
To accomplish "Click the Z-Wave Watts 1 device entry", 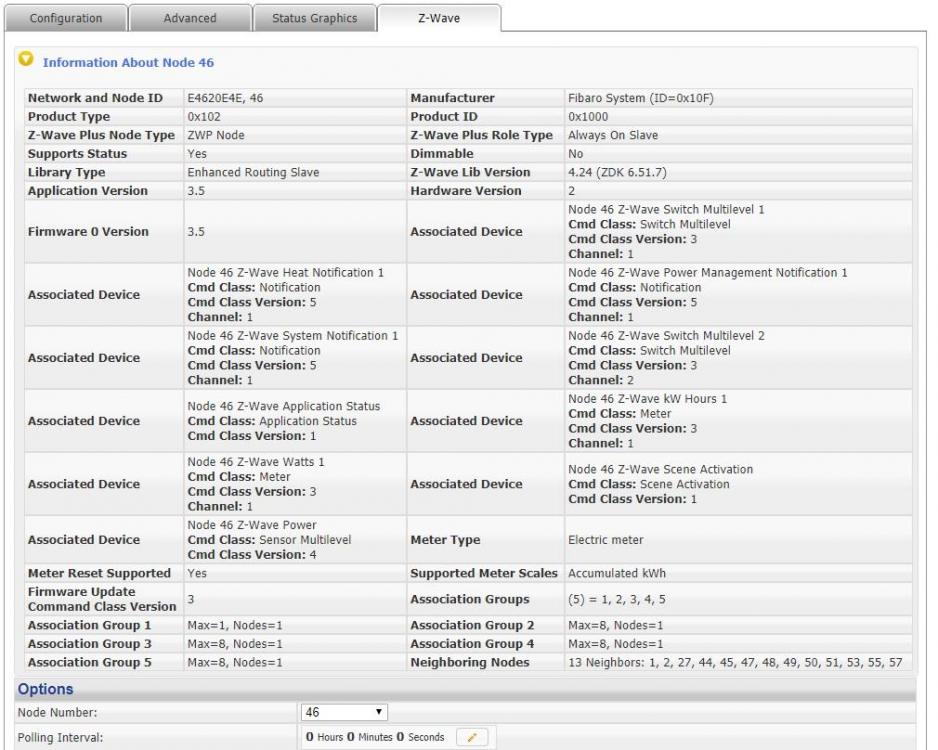I will tap(256, 462).
